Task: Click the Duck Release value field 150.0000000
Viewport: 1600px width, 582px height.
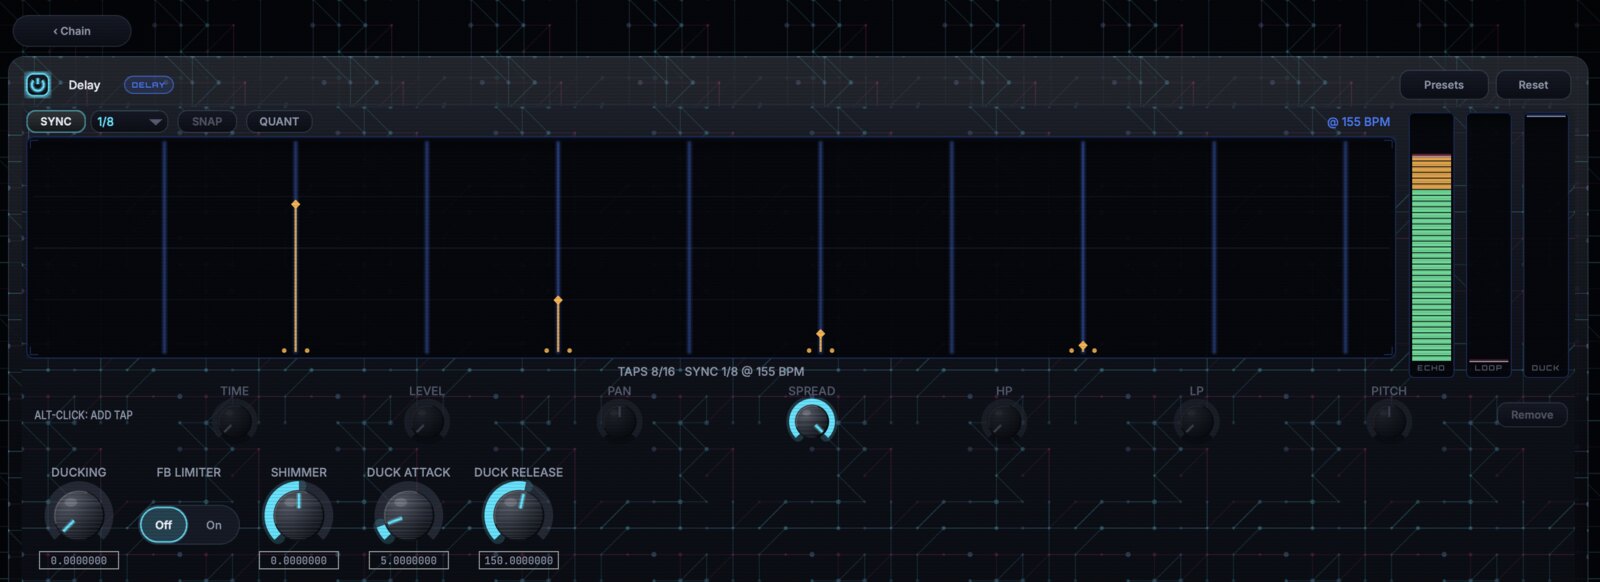Action: click(518, 561)
